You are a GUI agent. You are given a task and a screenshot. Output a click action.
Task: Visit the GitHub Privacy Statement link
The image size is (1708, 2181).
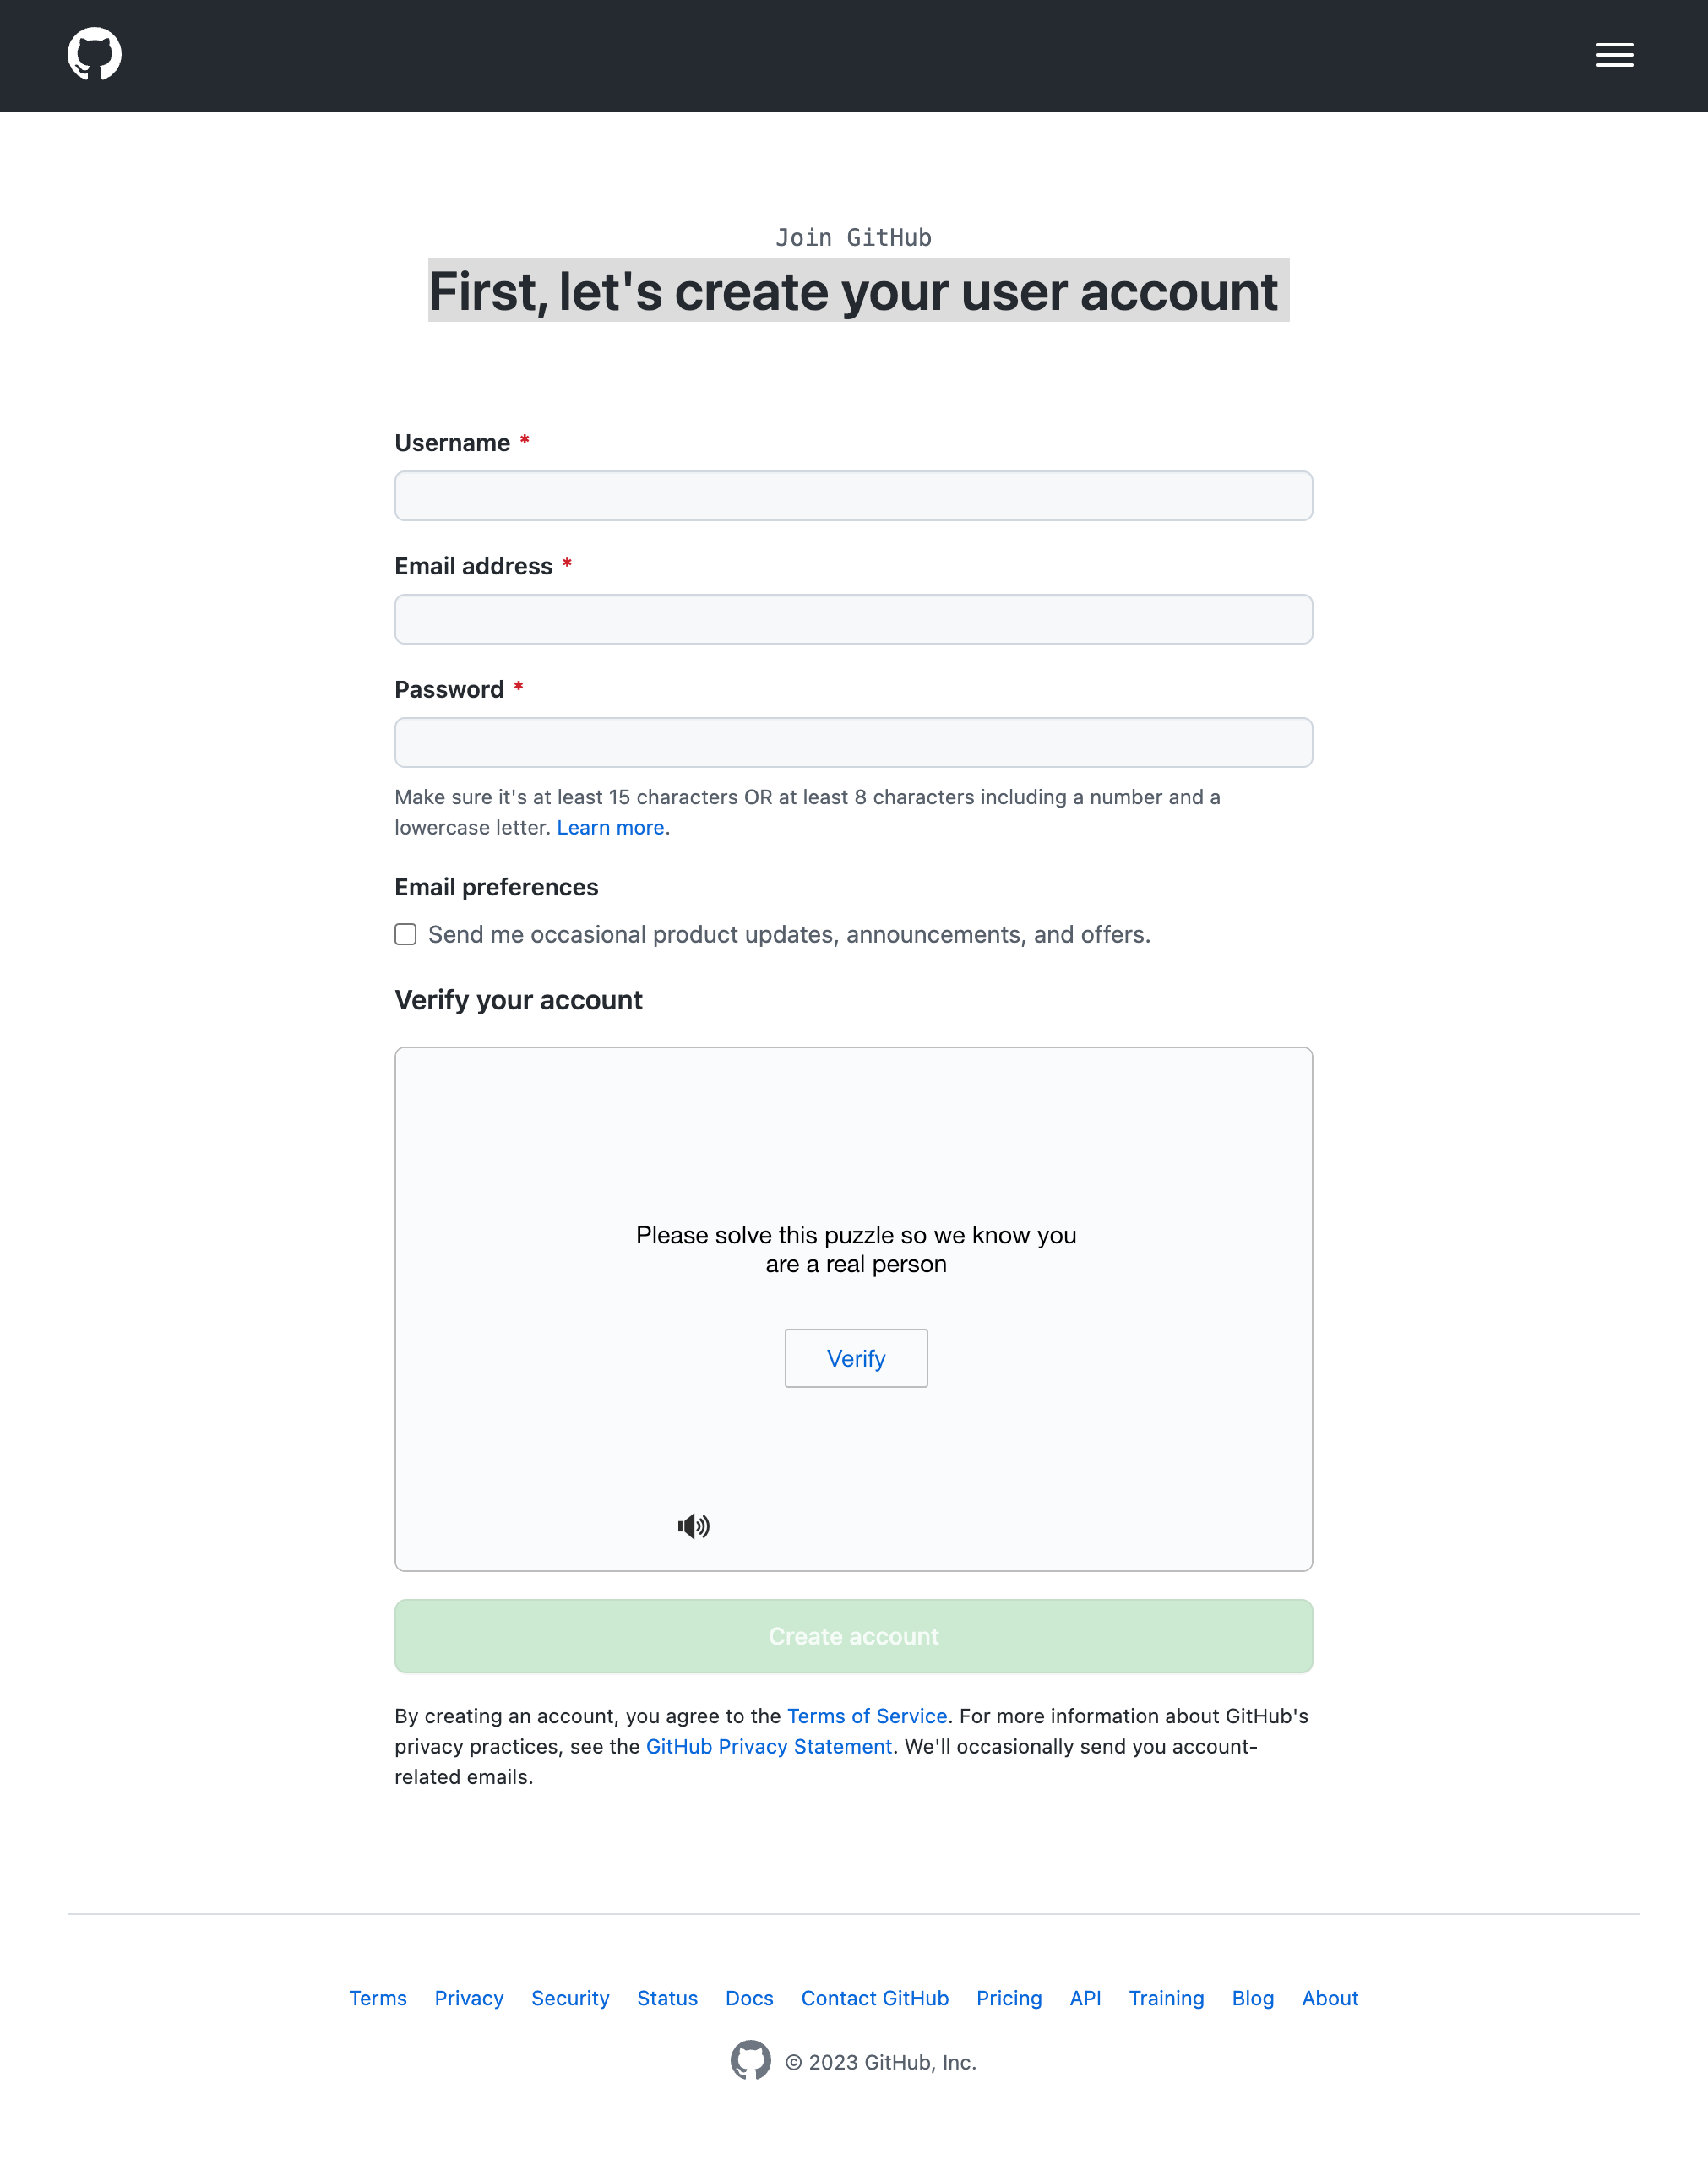(x=768, y=1746)
